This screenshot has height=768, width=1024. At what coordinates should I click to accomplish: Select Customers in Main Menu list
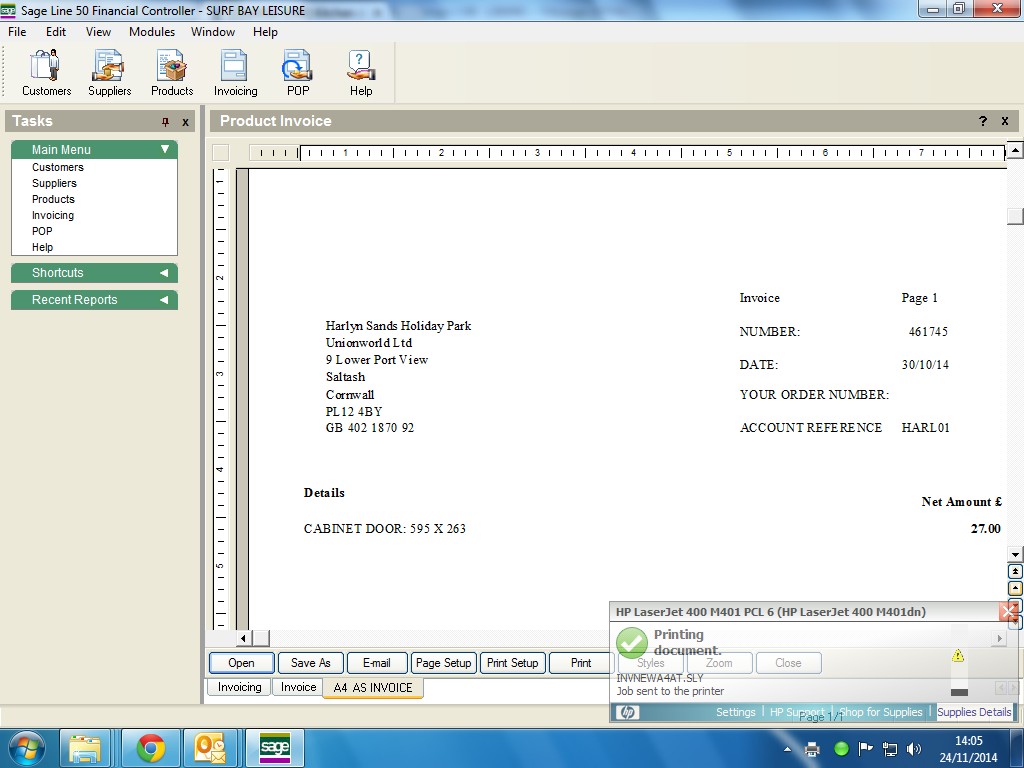coord(57,167)
